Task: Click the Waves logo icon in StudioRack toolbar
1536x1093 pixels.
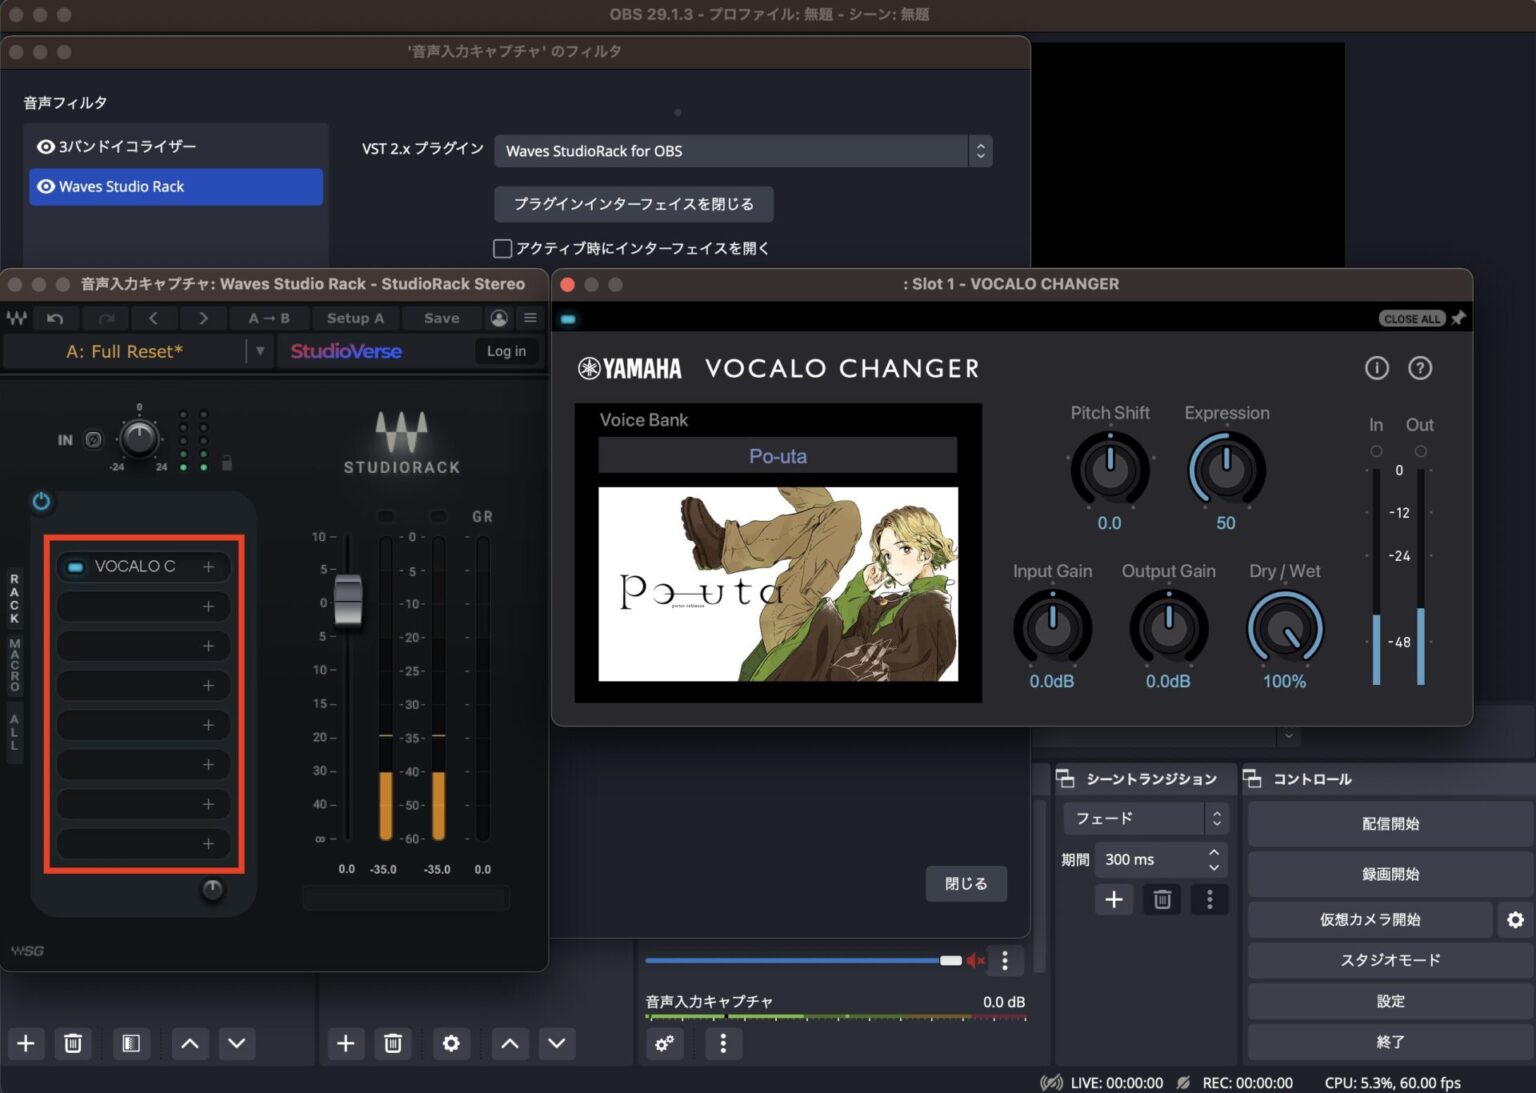Action: pos(16,318)
